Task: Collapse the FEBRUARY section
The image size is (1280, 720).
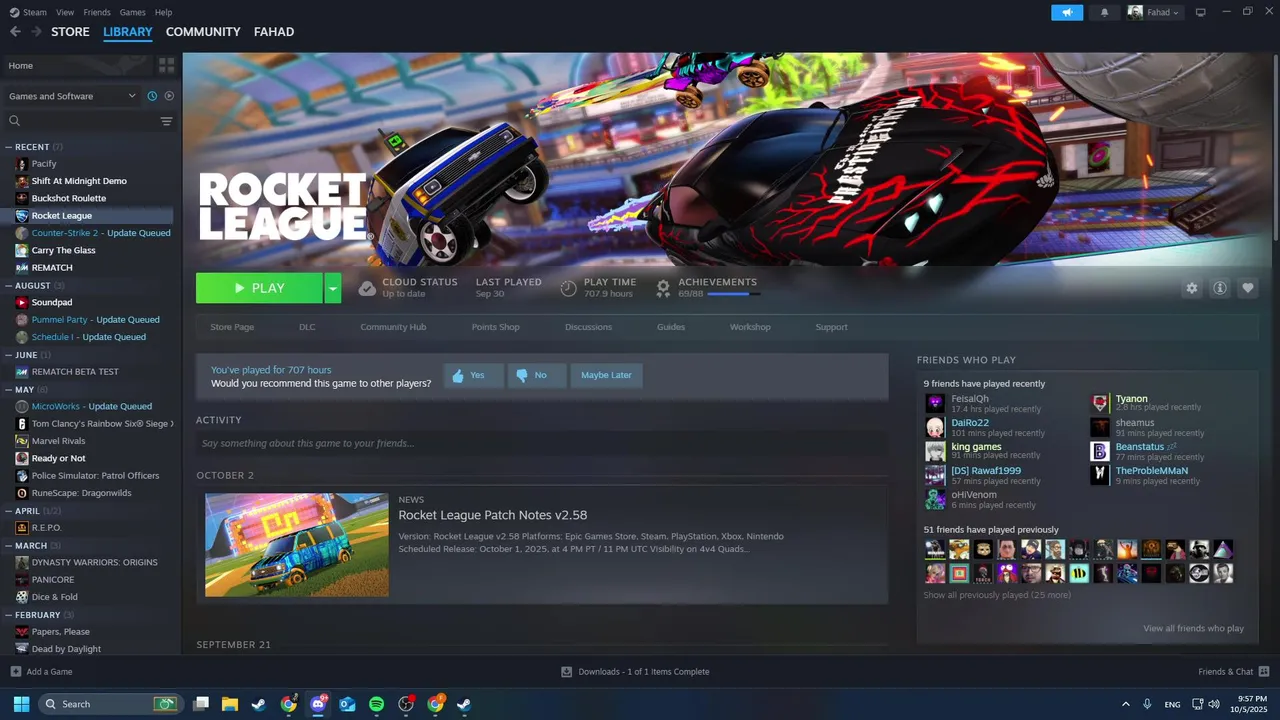Action: (x=8, y=614)
